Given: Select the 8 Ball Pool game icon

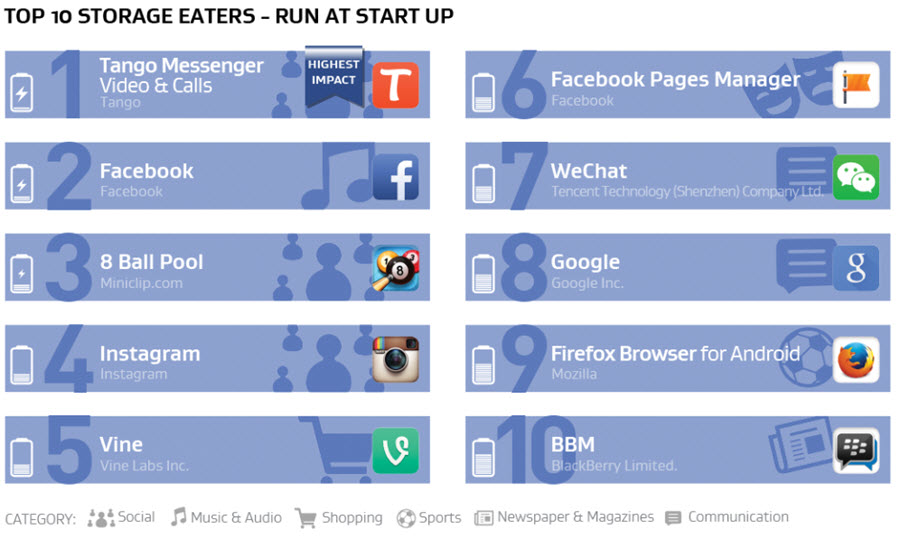Looking at the screenshot, I should coord(395,268).
